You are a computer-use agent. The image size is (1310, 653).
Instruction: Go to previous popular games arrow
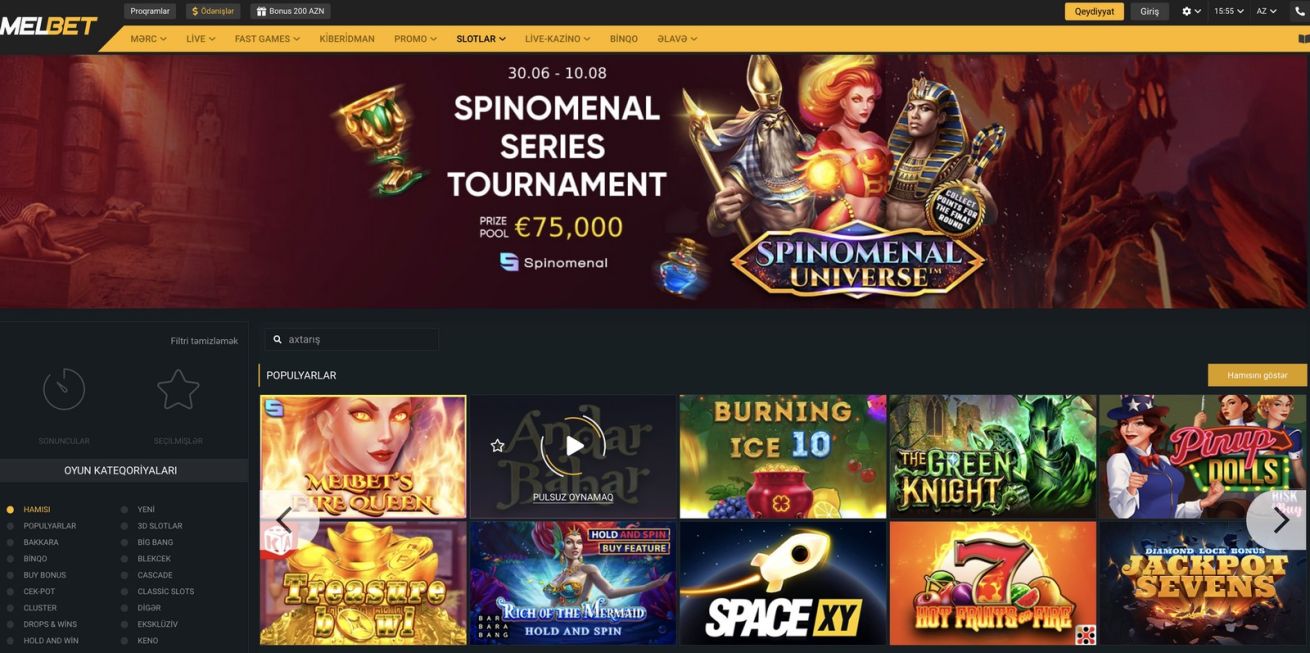[x=287, y=520]
